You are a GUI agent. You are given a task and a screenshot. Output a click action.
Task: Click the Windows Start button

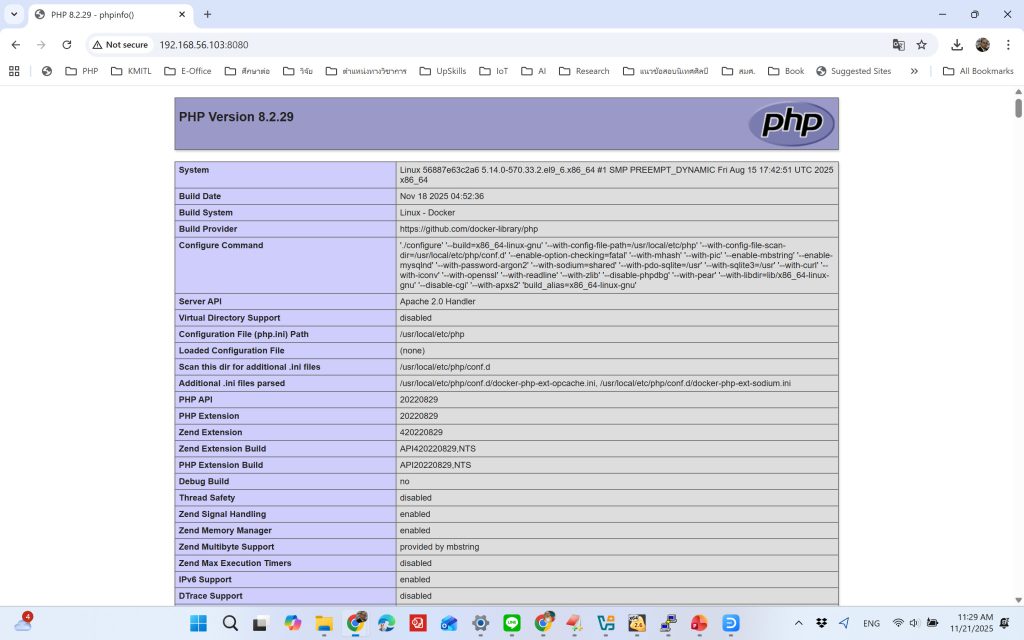click(198, 623)
